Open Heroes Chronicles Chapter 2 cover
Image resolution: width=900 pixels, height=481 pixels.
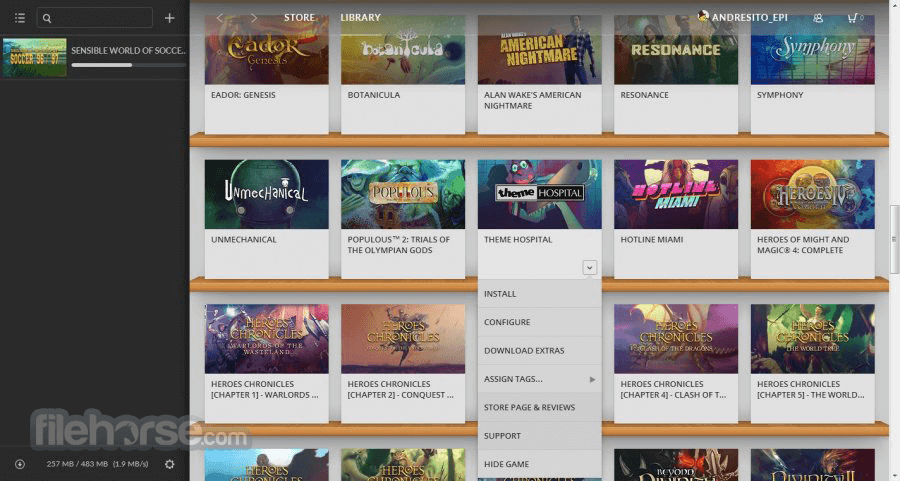pyautogui.click(x=403, y=339)
